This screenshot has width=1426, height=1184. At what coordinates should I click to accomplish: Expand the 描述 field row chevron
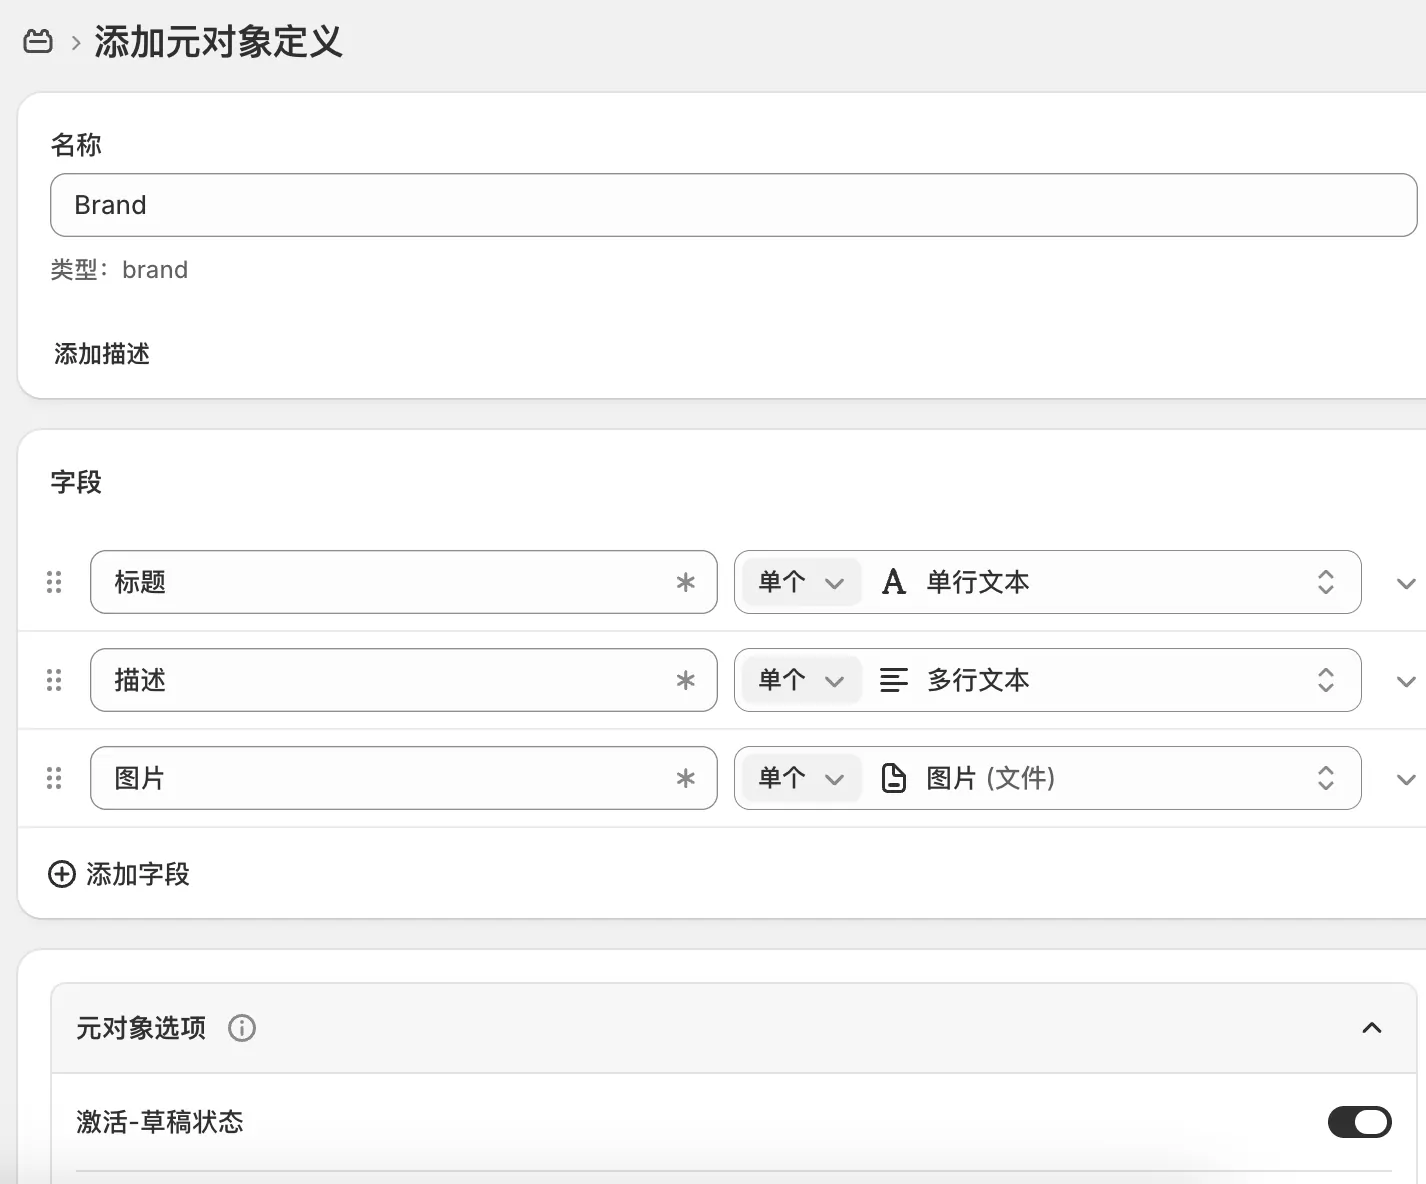[x=1406, y=682]
